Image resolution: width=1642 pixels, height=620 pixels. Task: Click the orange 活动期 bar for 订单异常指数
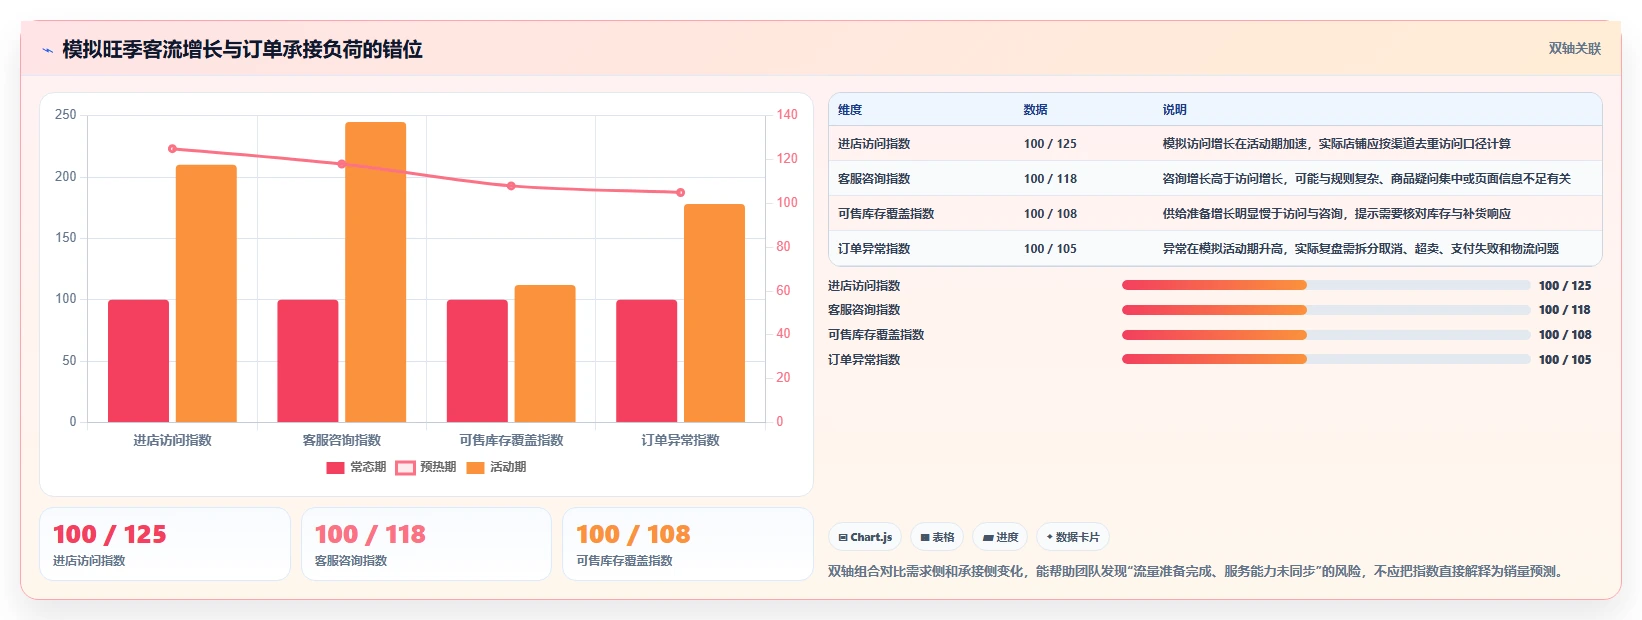tap(714, 313)
